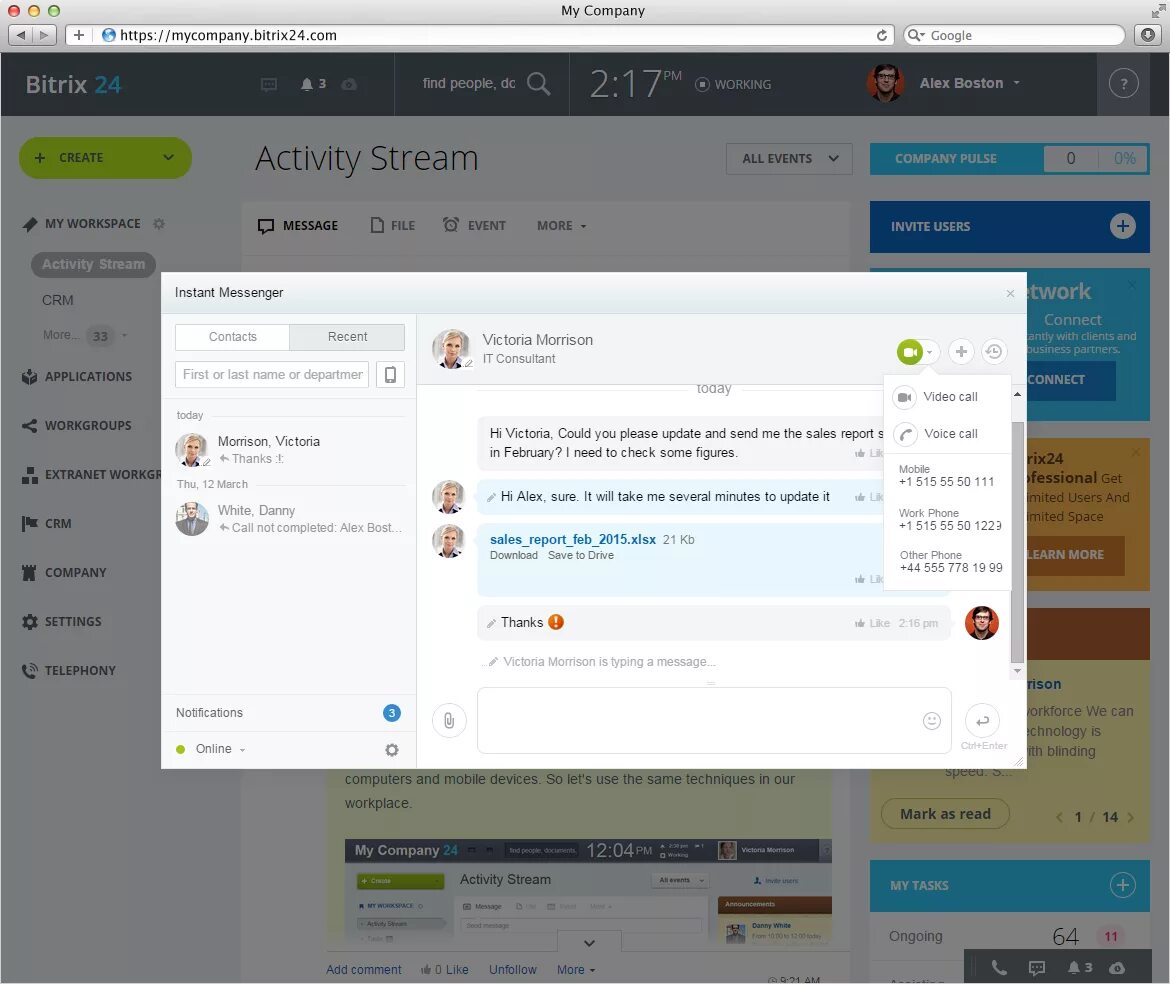
Task: Open message history with the clock icon
Action: (x=994, y=351)
